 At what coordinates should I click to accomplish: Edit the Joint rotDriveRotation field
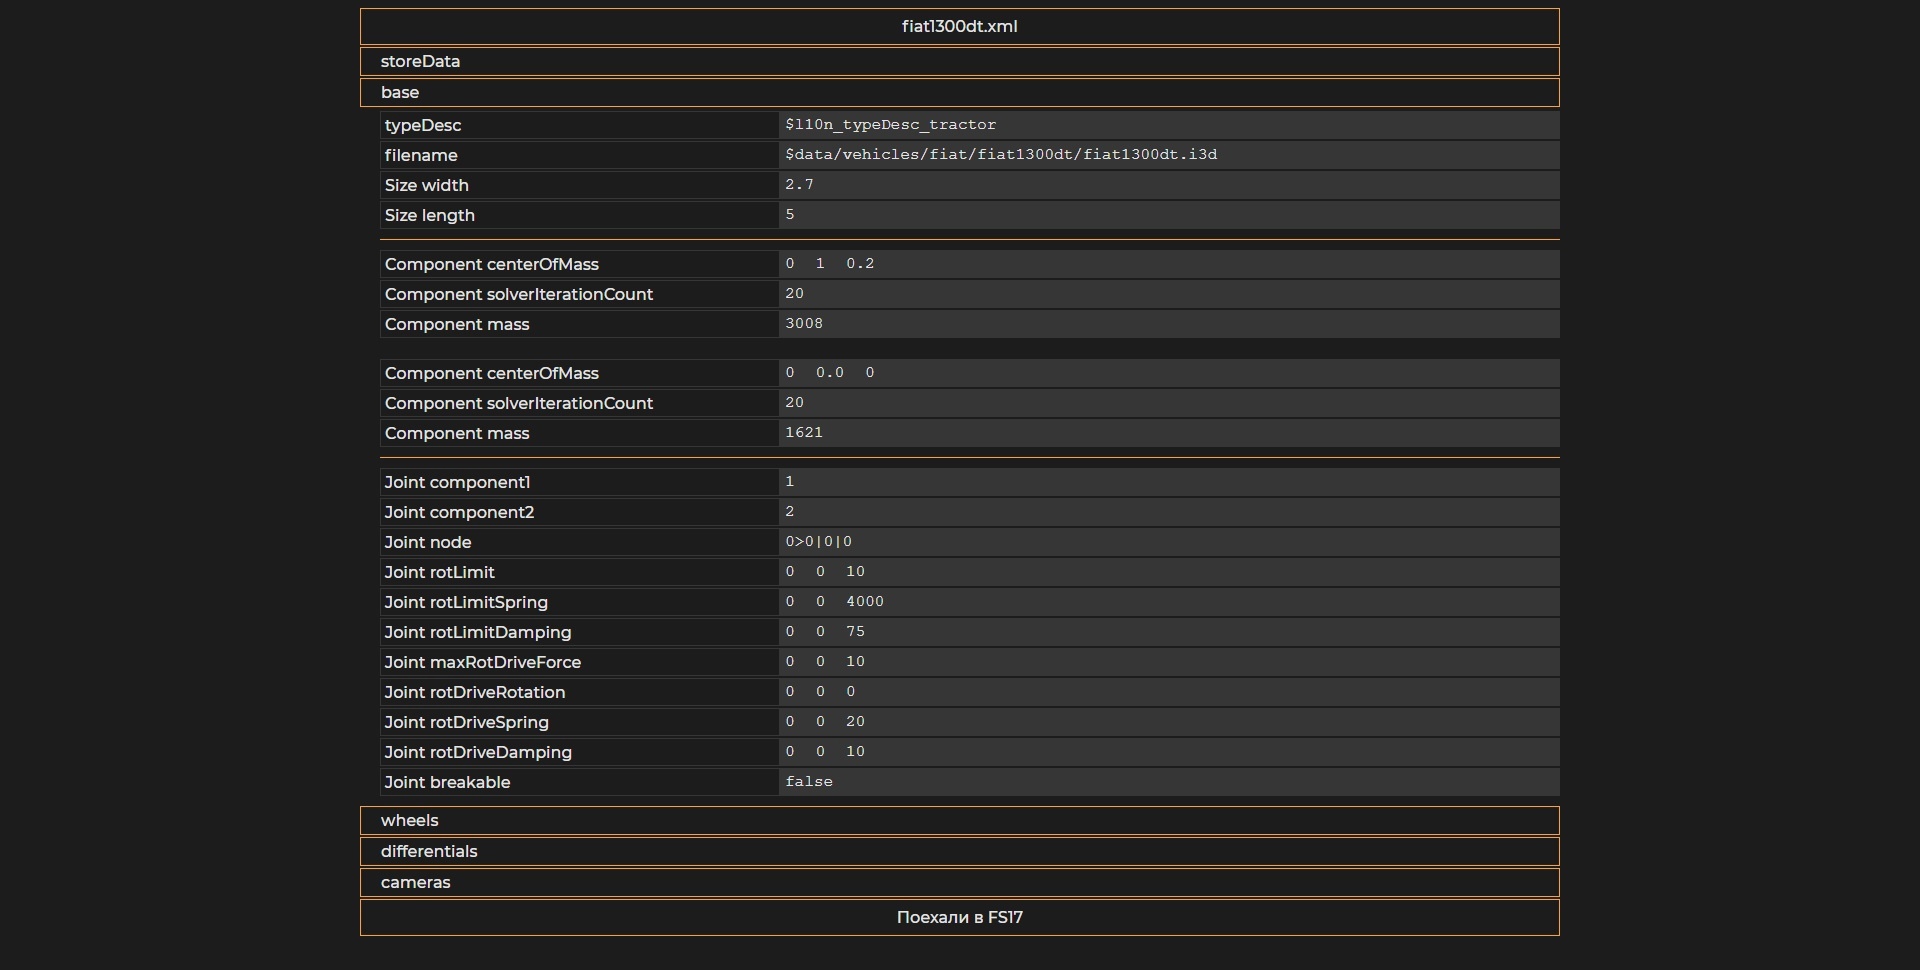pyautogui.click(x=1169, y=692)
